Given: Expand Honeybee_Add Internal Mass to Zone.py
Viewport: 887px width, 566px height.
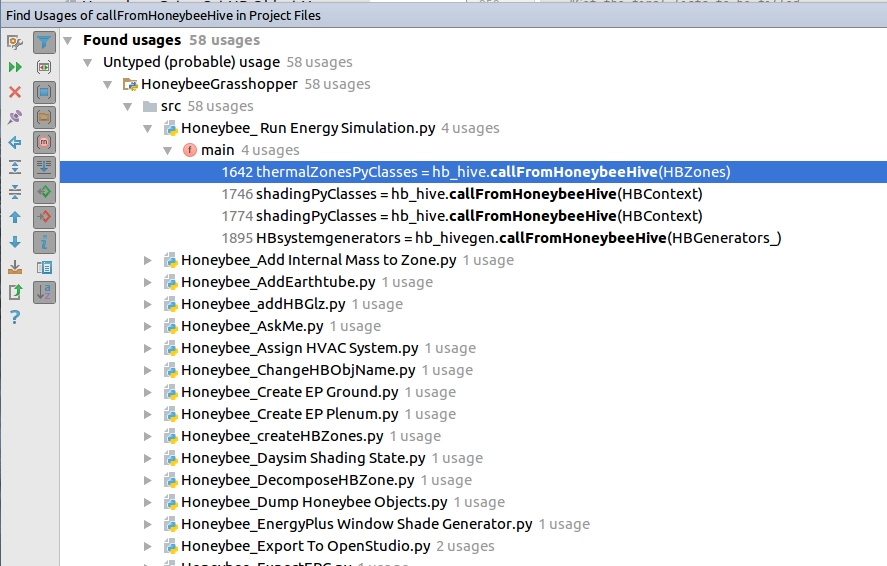Looking at the screenshot, I should (x=148, y=260).
